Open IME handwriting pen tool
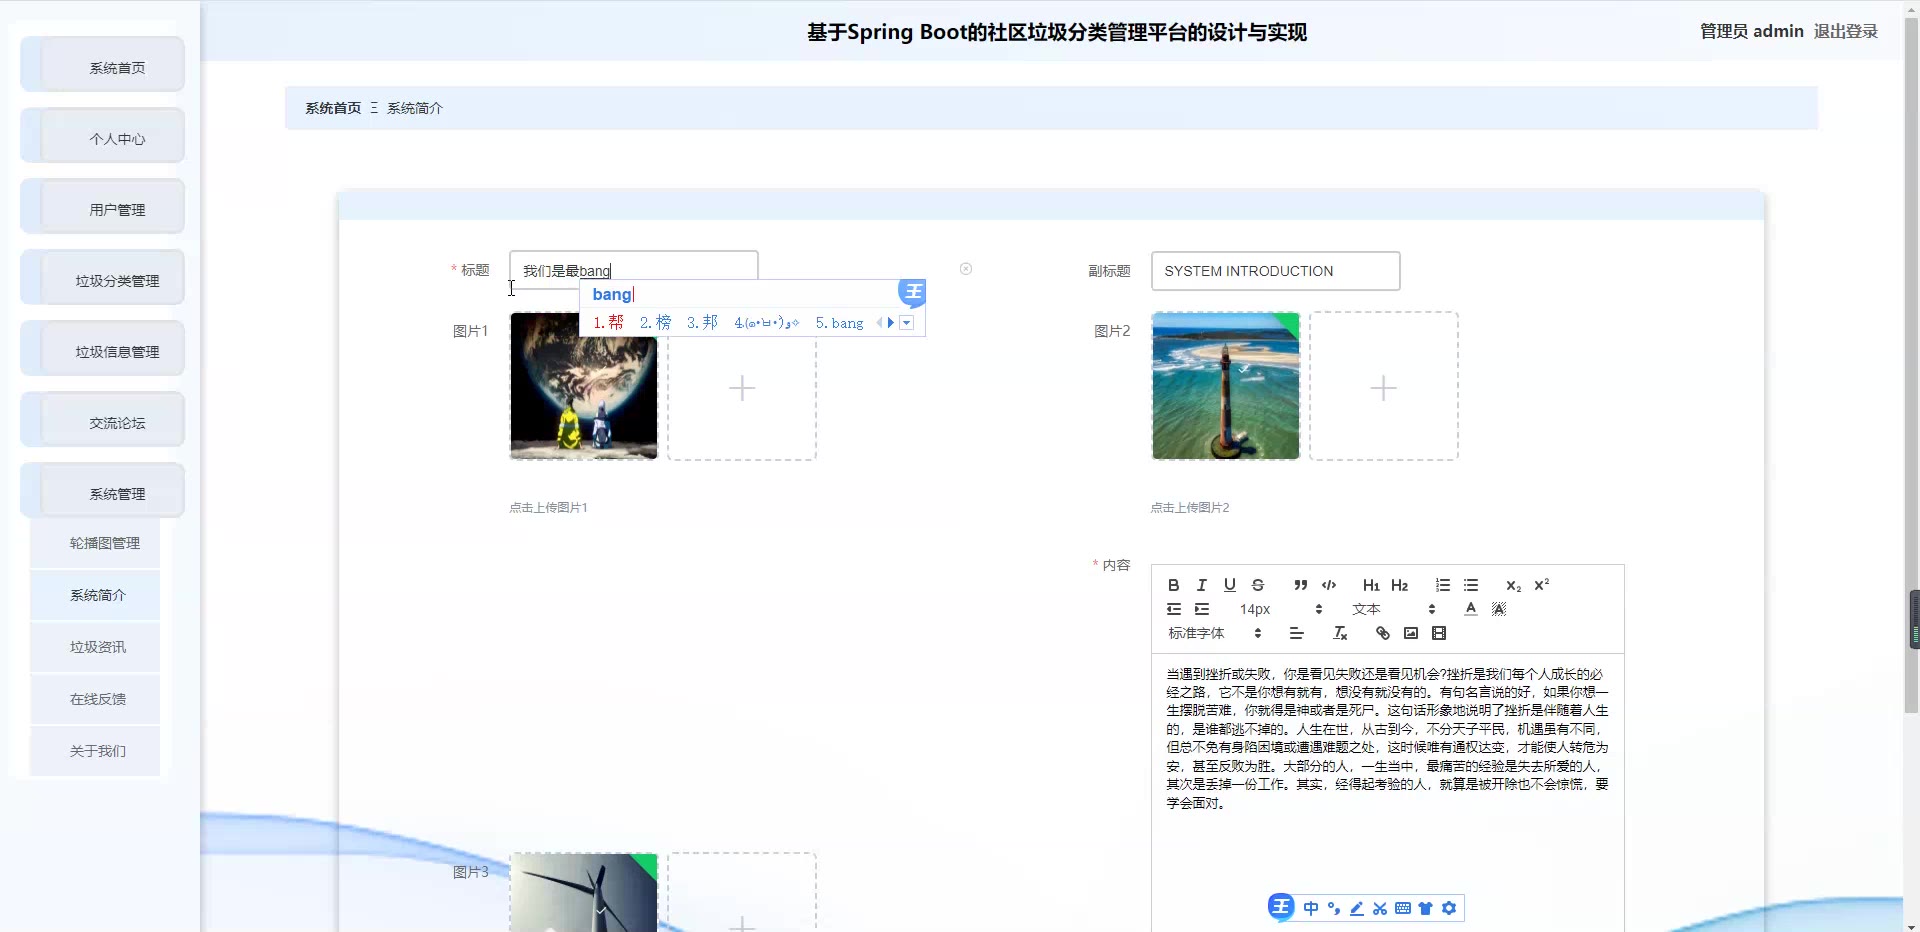1920x932 pixels. tap(1357, 908)
